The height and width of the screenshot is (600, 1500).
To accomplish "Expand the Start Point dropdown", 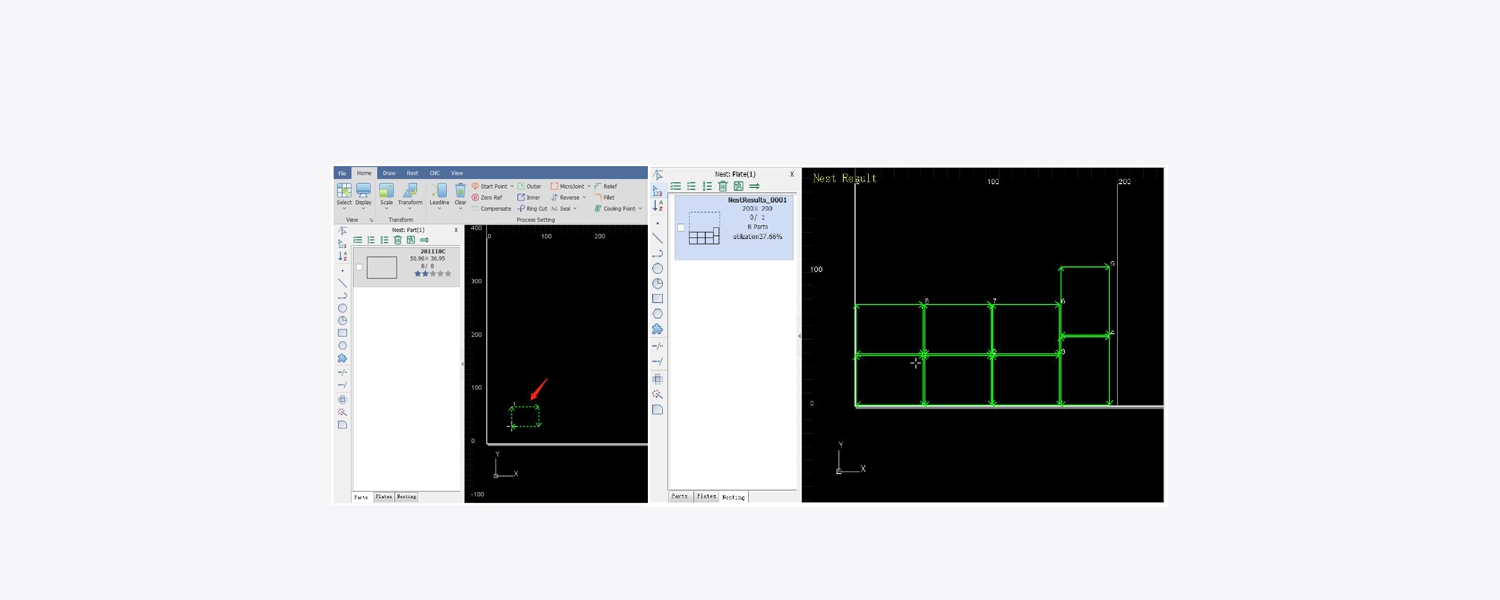I will (512, 187).
